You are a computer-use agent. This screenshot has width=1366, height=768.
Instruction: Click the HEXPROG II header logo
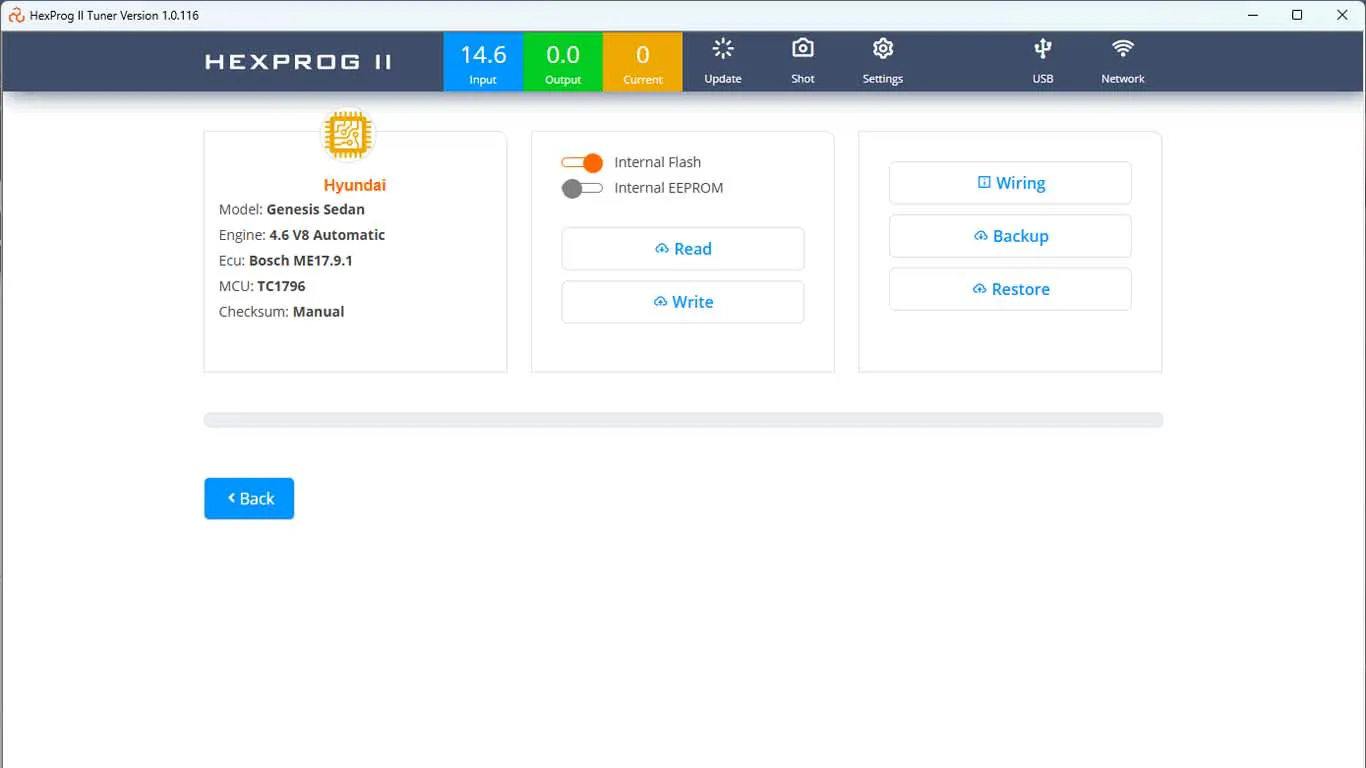pos(299,62)
